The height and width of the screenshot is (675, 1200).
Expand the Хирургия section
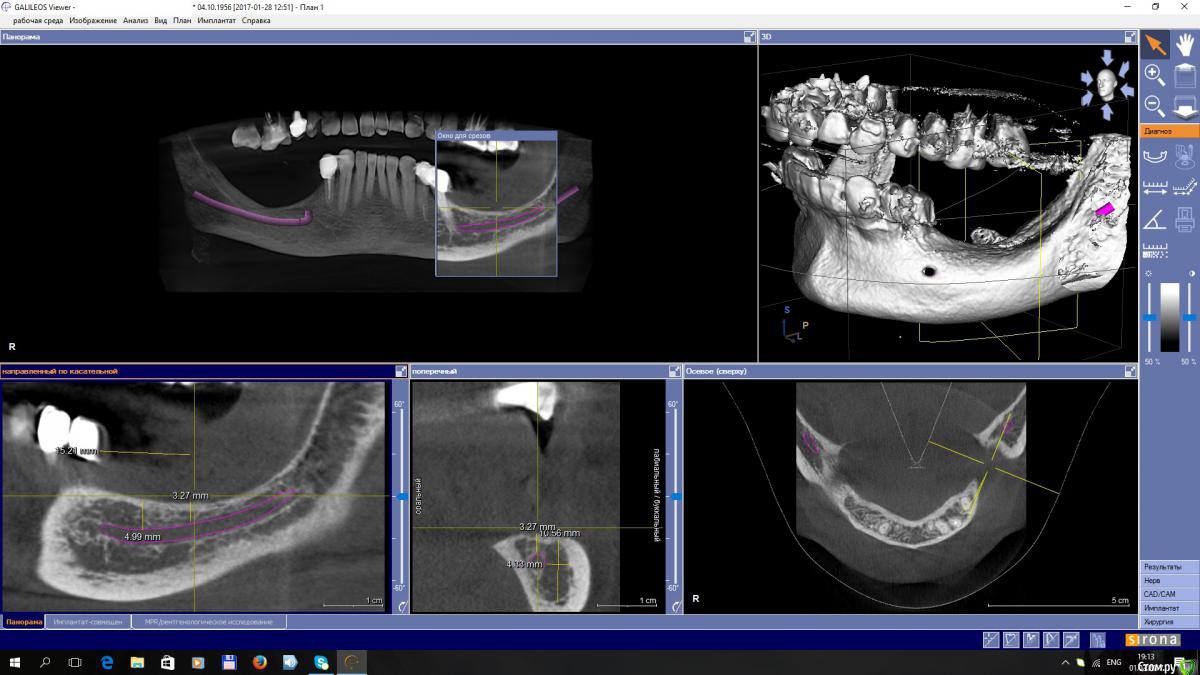coord(1169,621)
